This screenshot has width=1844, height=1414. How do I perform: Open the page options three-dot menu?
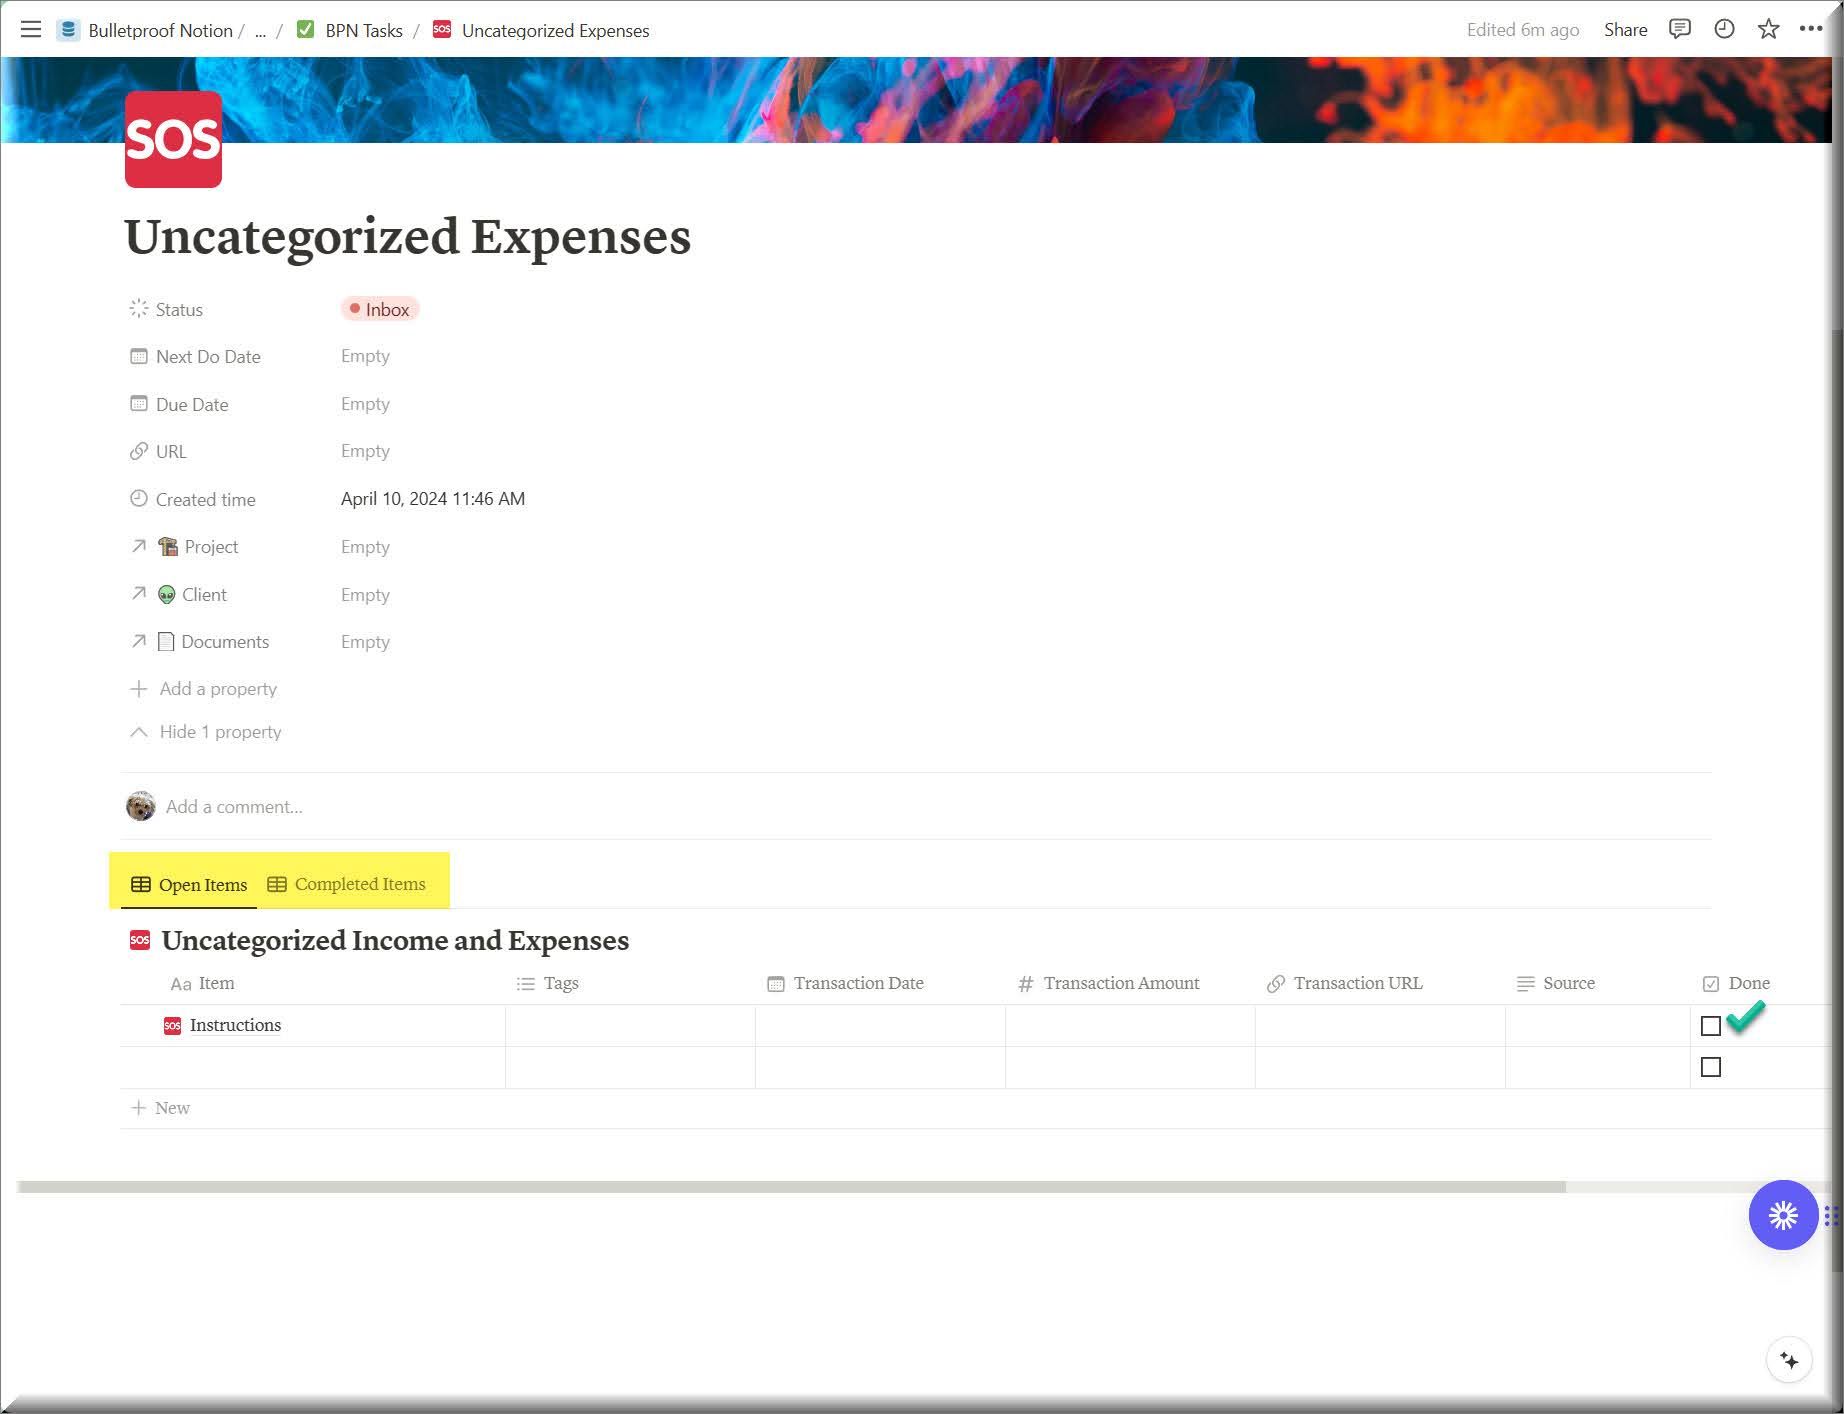point(1811,29)
